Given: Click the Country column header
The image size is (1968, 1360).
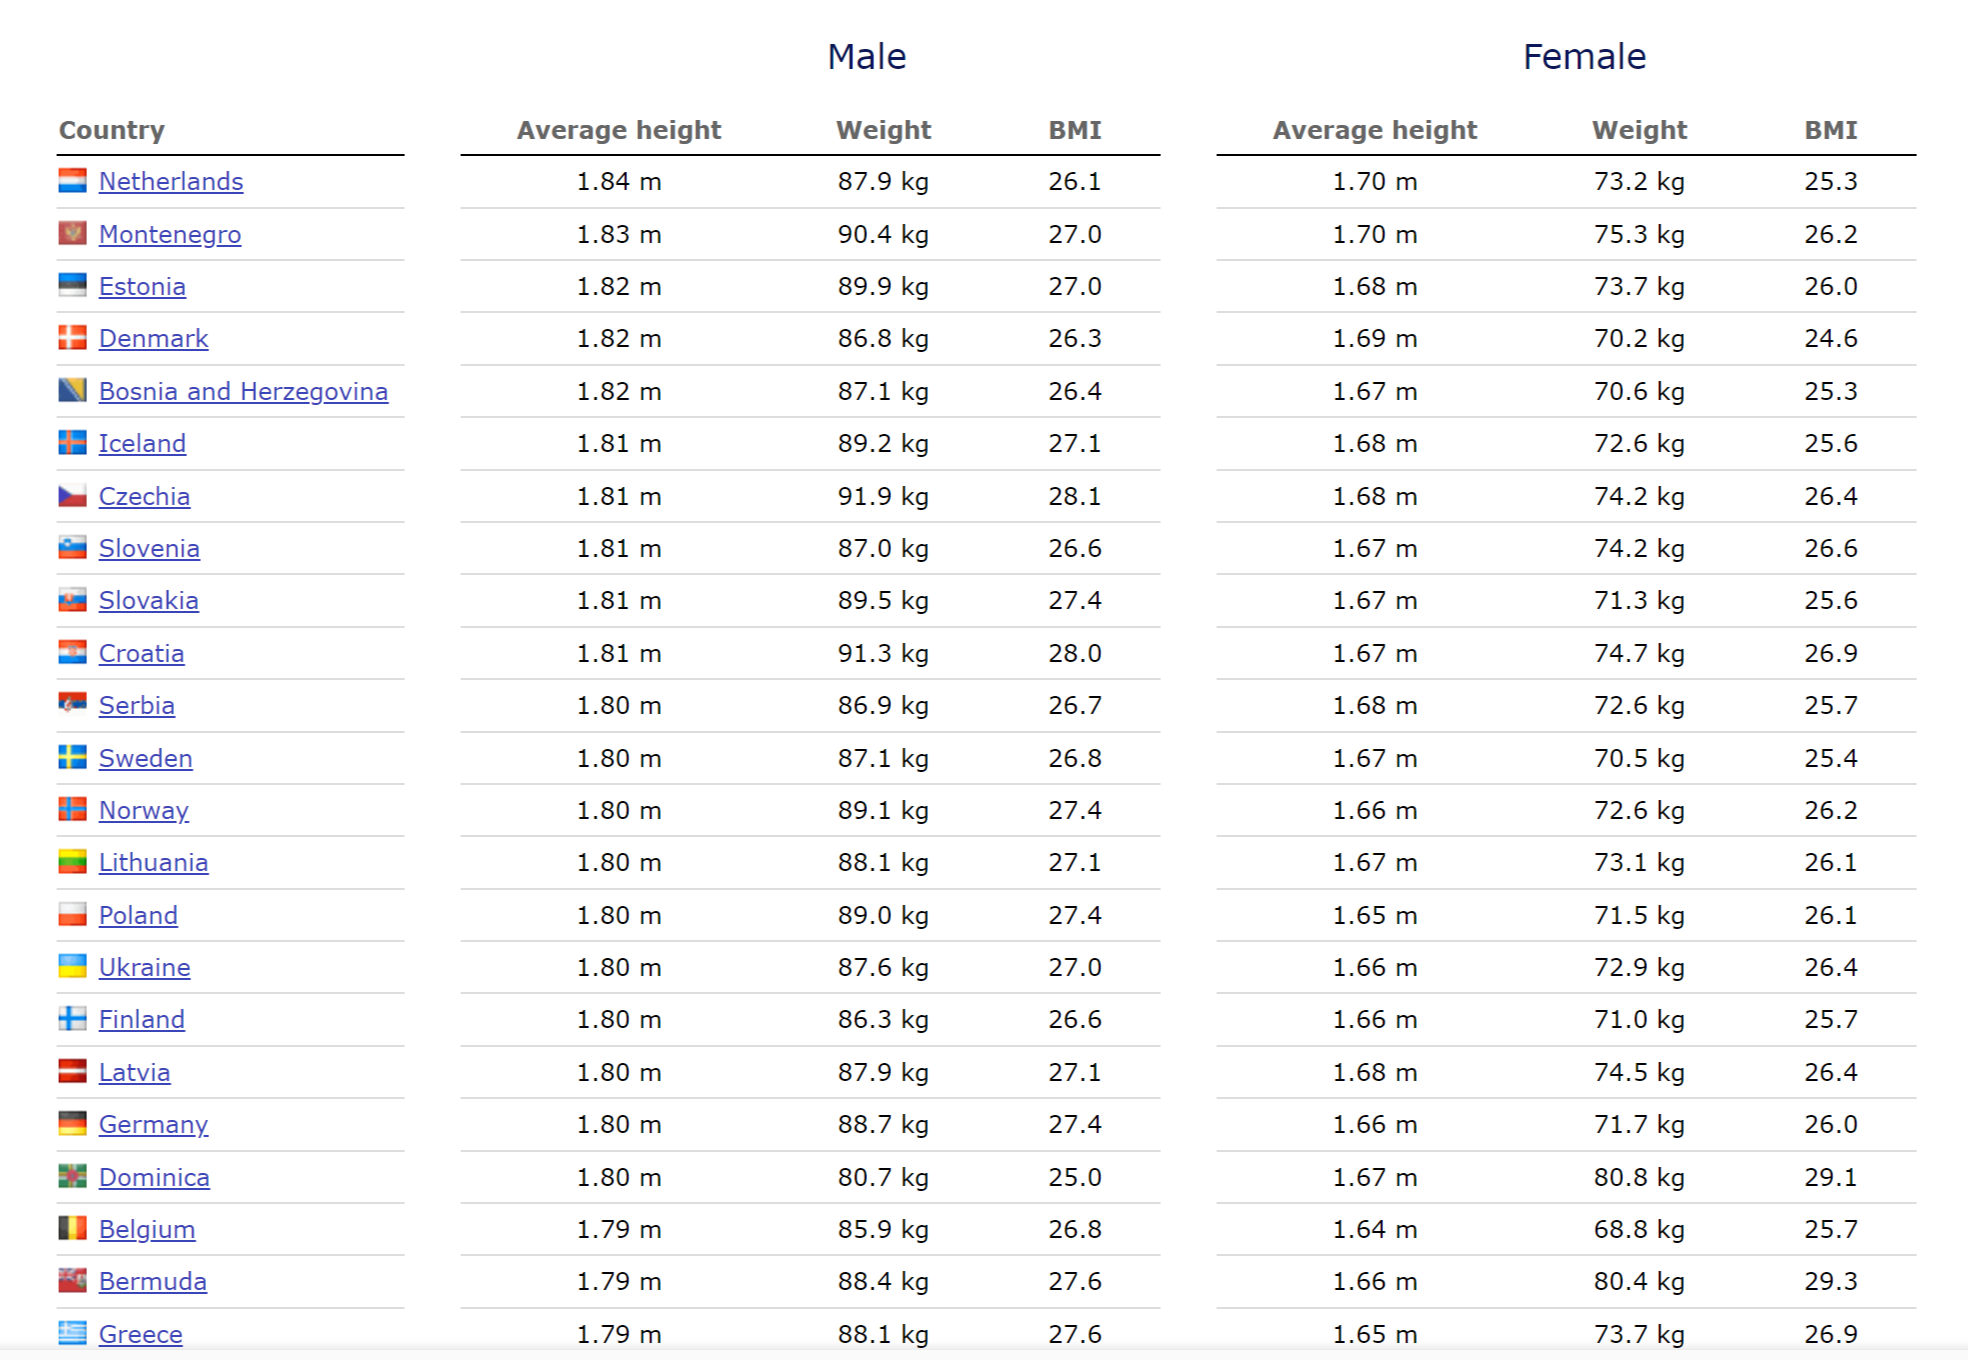Looking at the screenshot, I should coord(111,130).
